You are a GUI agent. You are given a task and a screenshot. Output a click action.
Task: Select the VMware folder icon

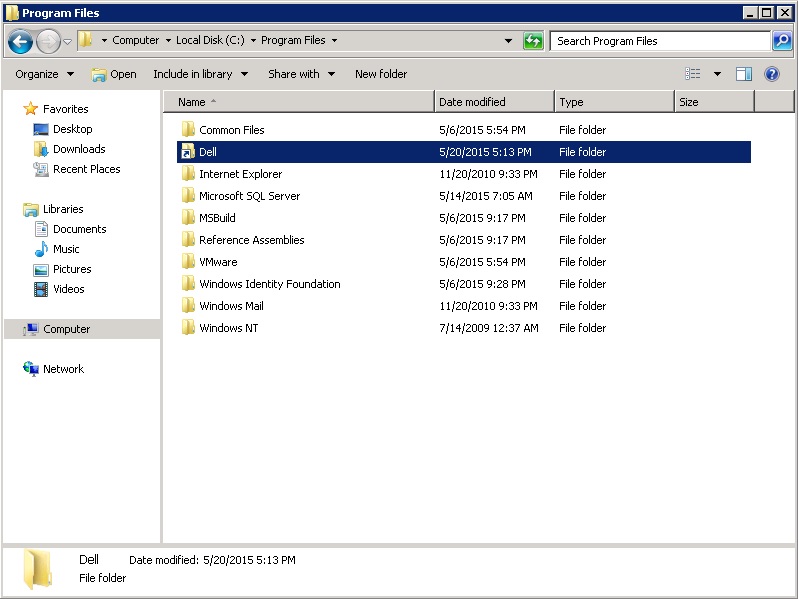tap(187, 262)
